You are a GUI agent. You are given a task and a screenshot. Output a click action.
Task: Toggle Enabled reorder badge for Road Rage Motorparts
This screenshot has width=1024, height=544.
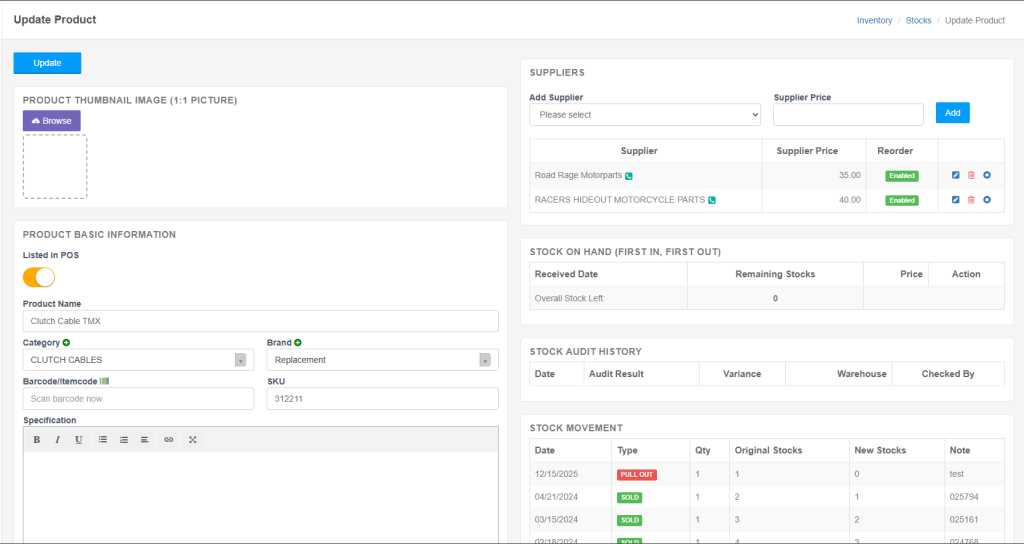click(x=901, y=175)
